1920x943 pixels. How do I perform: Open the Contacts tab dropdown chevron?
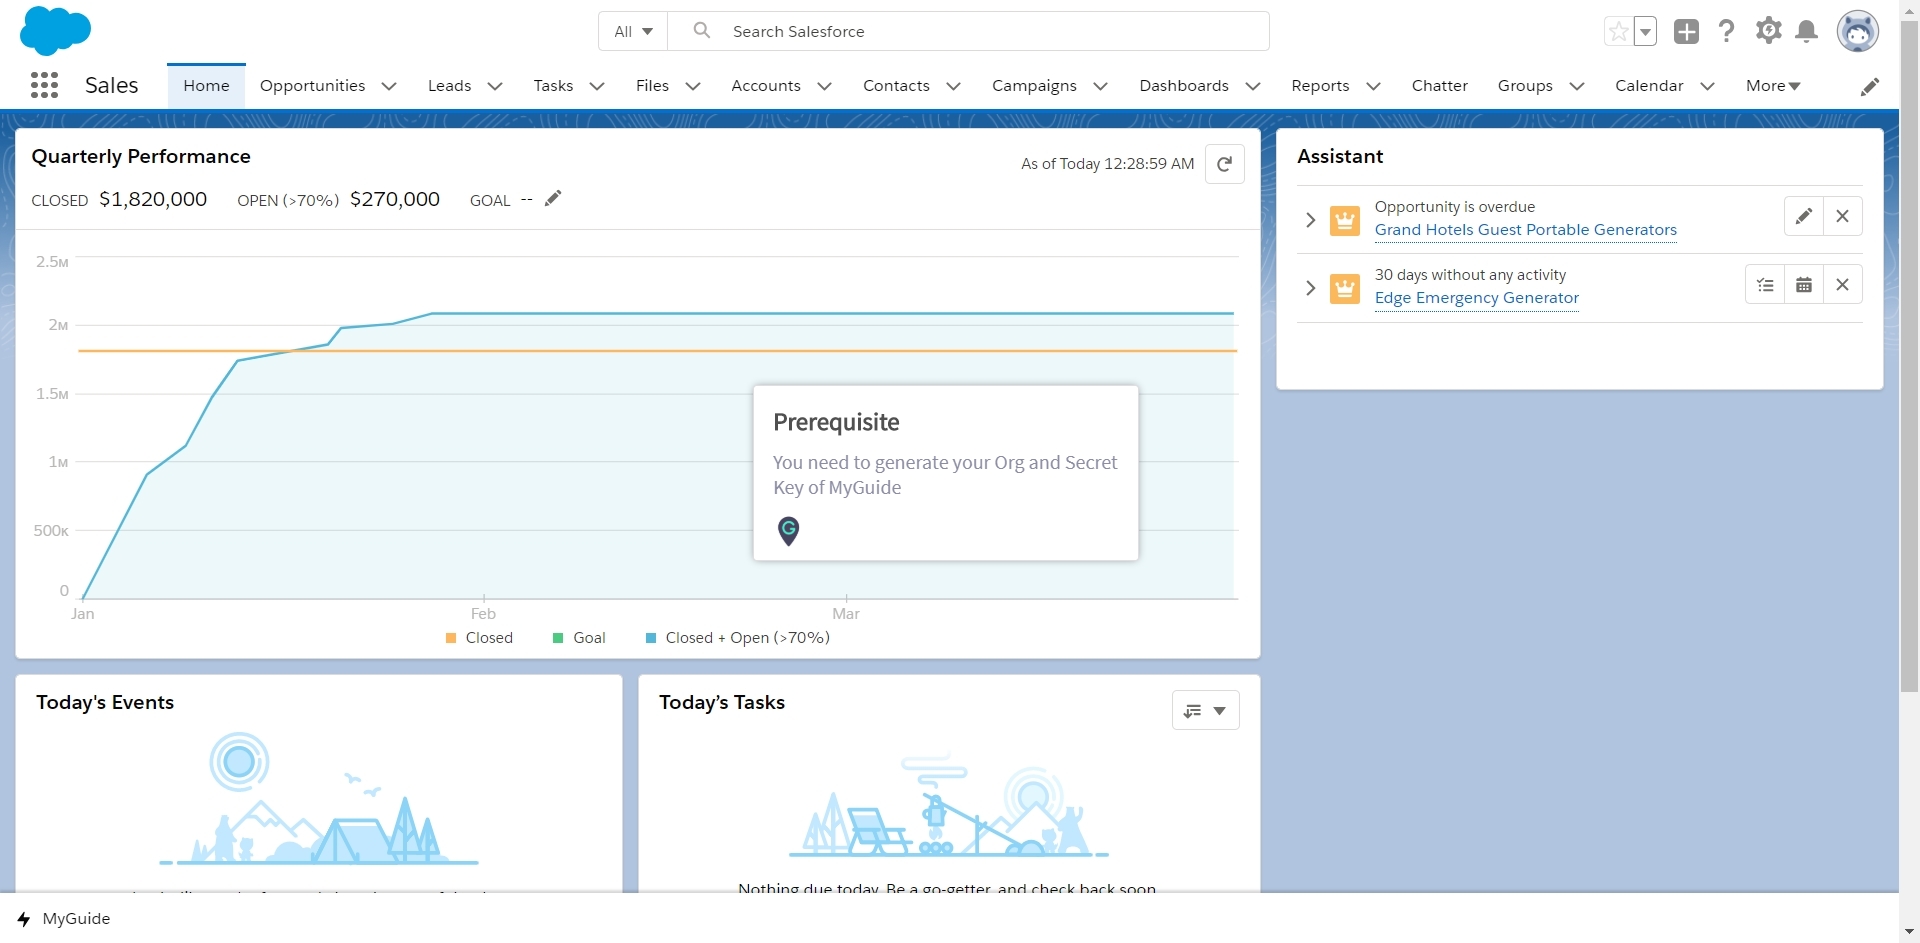[x=953, y=86]
